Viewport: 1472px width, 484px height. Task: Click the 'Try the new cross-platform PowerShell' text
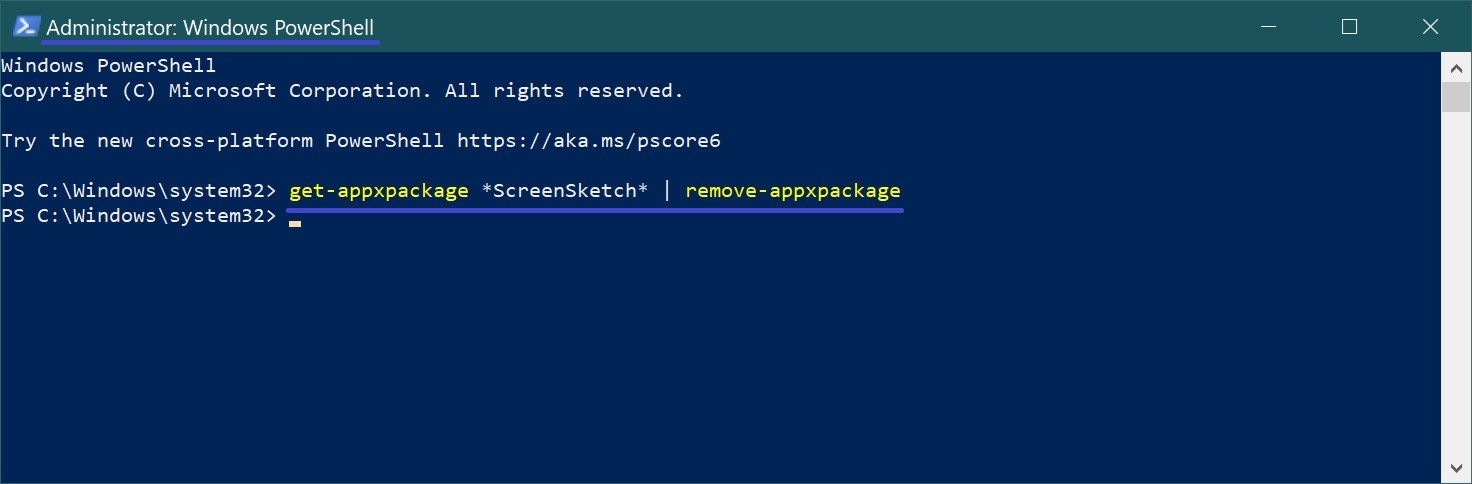pos(222,141)
